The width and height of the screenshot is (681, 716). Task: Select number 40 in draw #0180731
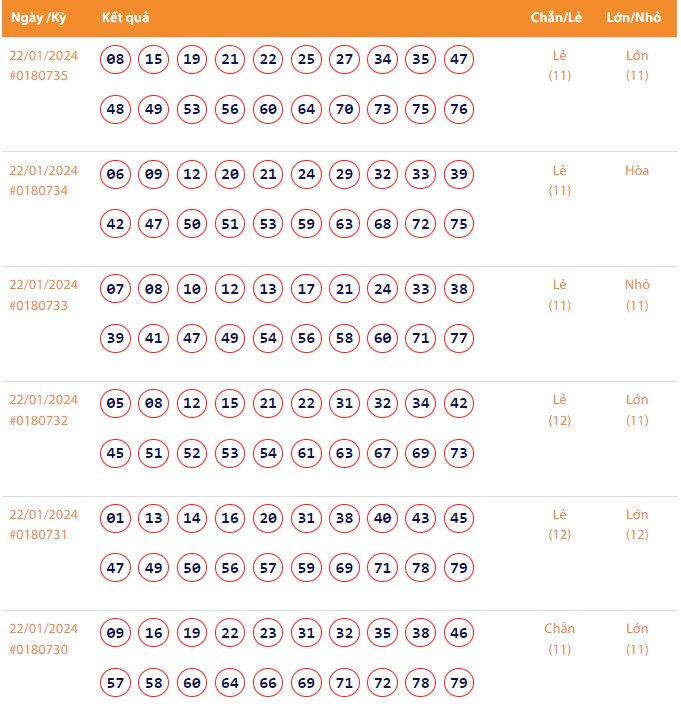(383, 519)
